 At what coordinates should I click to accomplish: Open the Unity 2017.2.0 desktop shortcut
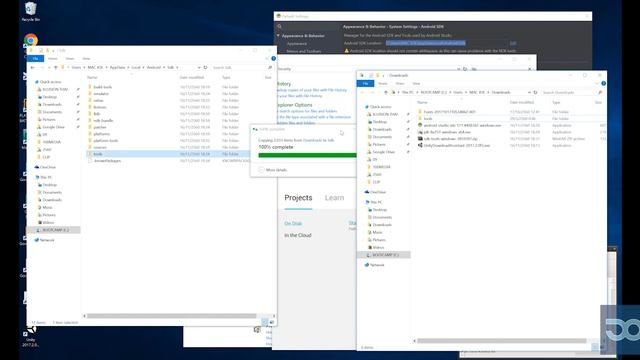coord(31,337)
